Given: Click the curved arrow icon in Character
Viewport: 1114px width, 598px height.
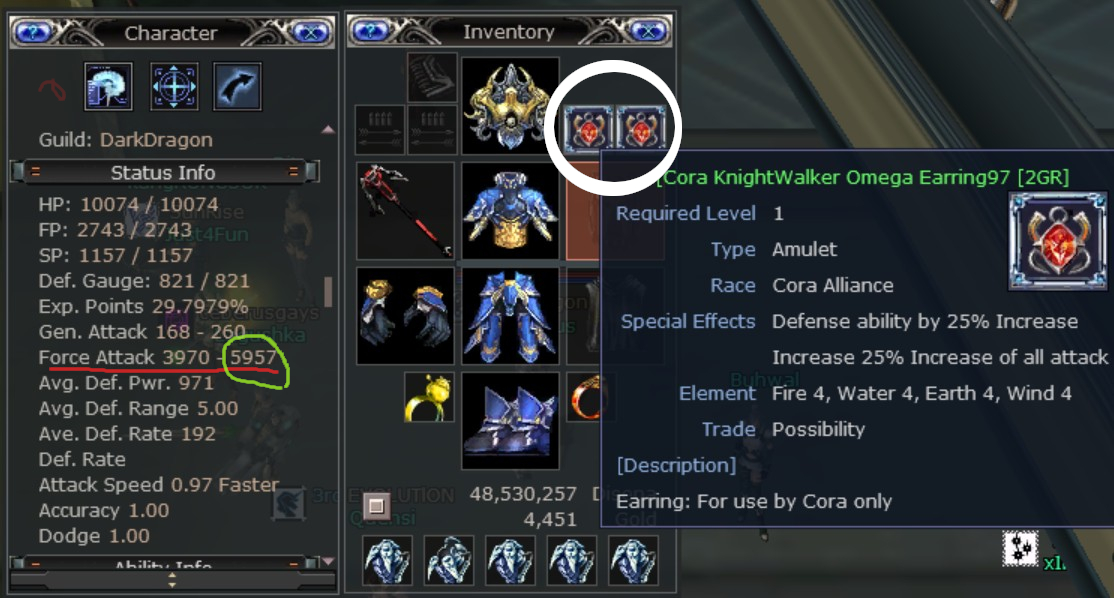Looking at the screenshot, I should [x=237, y=87].
